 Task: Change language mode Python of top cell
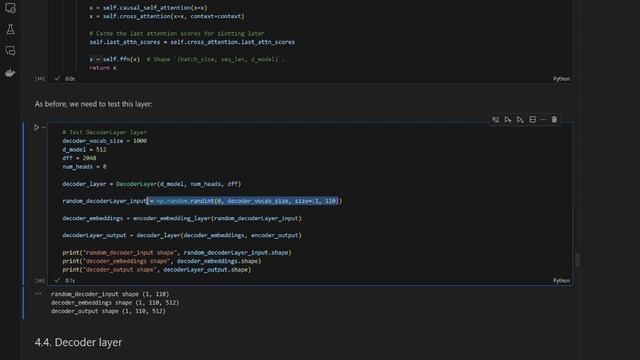[561, 79]
